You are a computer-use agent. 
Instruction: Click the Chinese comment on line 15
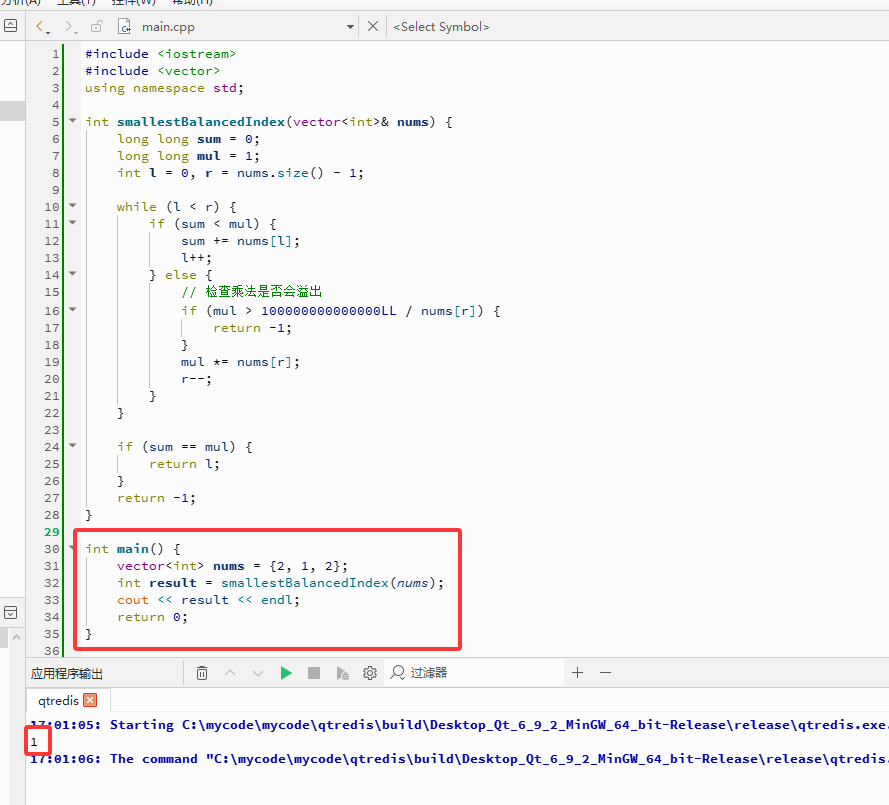(252, 291)
